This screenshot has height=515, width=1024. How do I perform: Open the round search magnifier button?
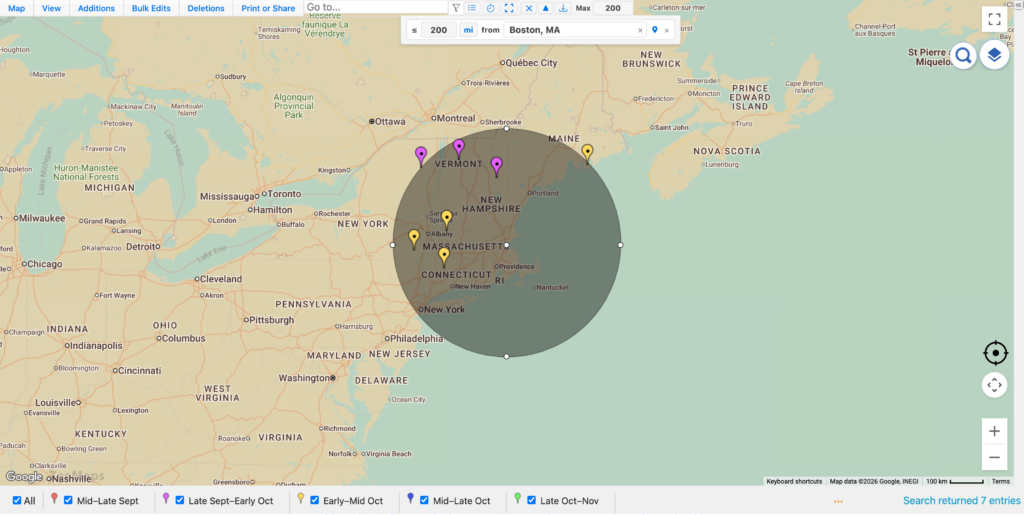[963, 56]
